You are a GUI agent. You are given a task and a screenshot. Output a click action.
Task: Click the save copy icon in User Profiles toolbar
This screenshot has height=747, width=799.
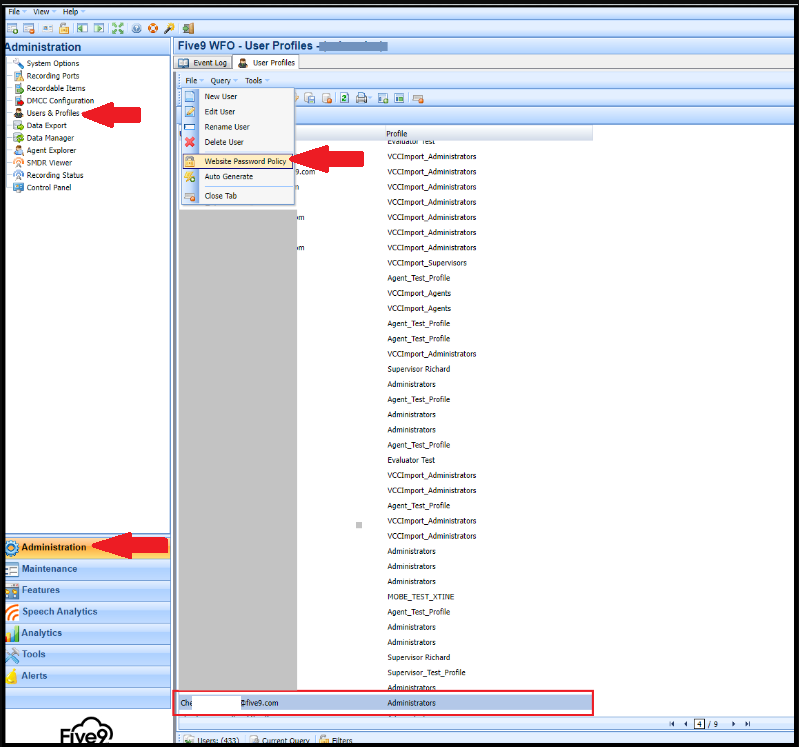(310, 98)
